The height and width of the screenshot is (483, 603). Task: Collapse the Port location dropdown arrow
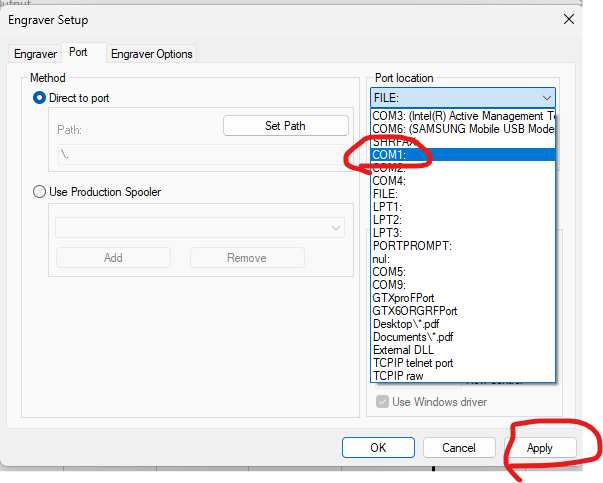click(546, 98)
